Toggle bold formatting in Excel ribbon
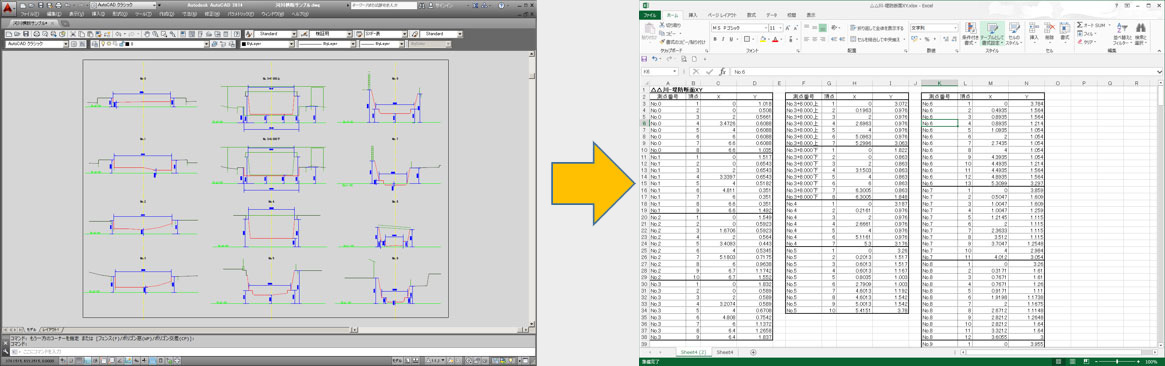 (715, 39)
